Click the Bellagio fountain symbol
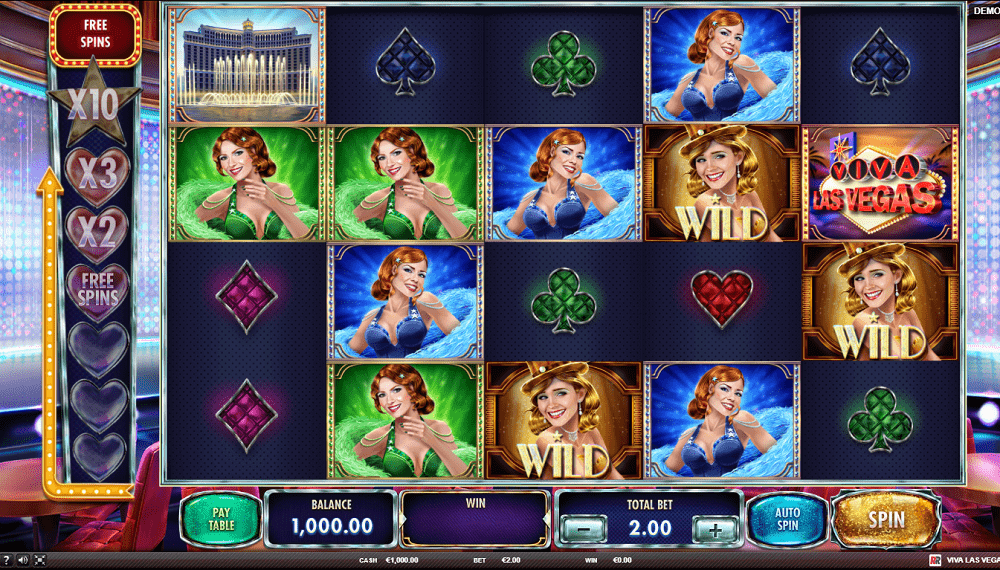 click(246, 65)
